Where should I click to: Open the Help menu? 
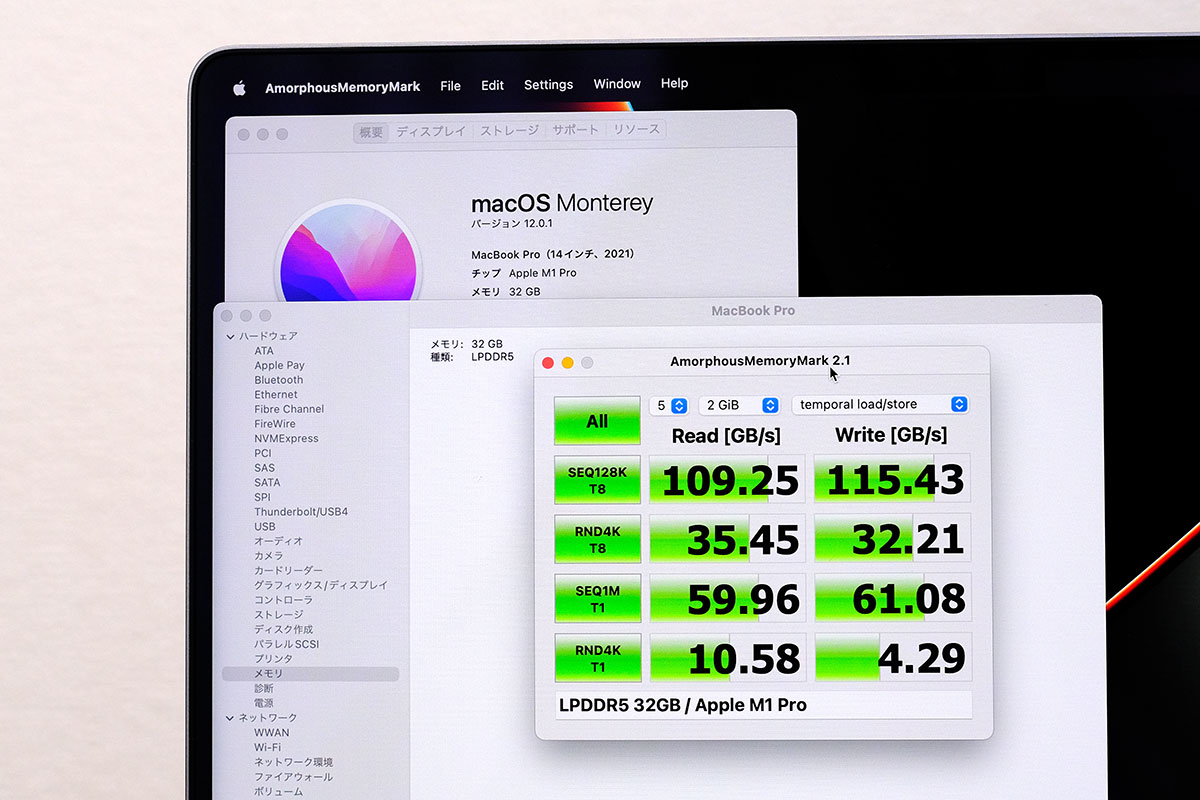tap(674, 83)
